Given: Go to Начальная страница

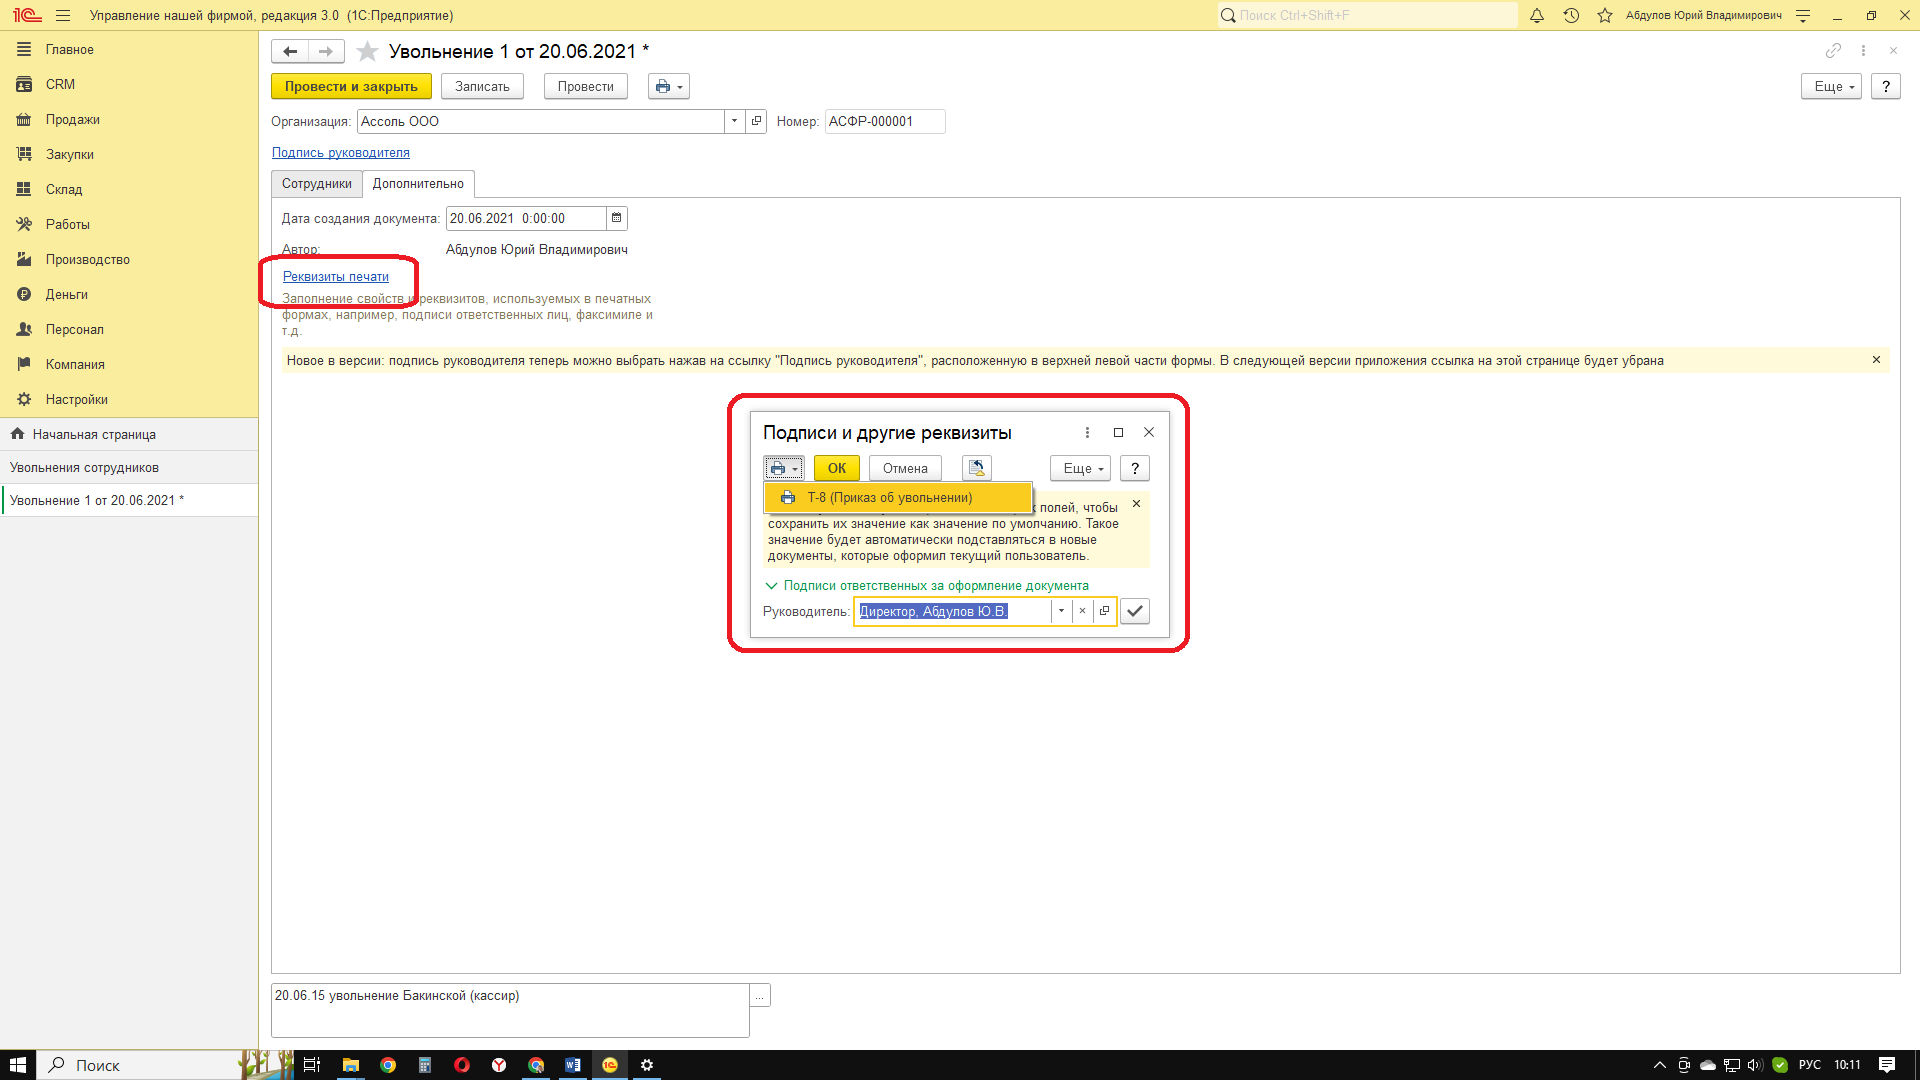Looking at the screenshot, I should click(x=129, y=435).
